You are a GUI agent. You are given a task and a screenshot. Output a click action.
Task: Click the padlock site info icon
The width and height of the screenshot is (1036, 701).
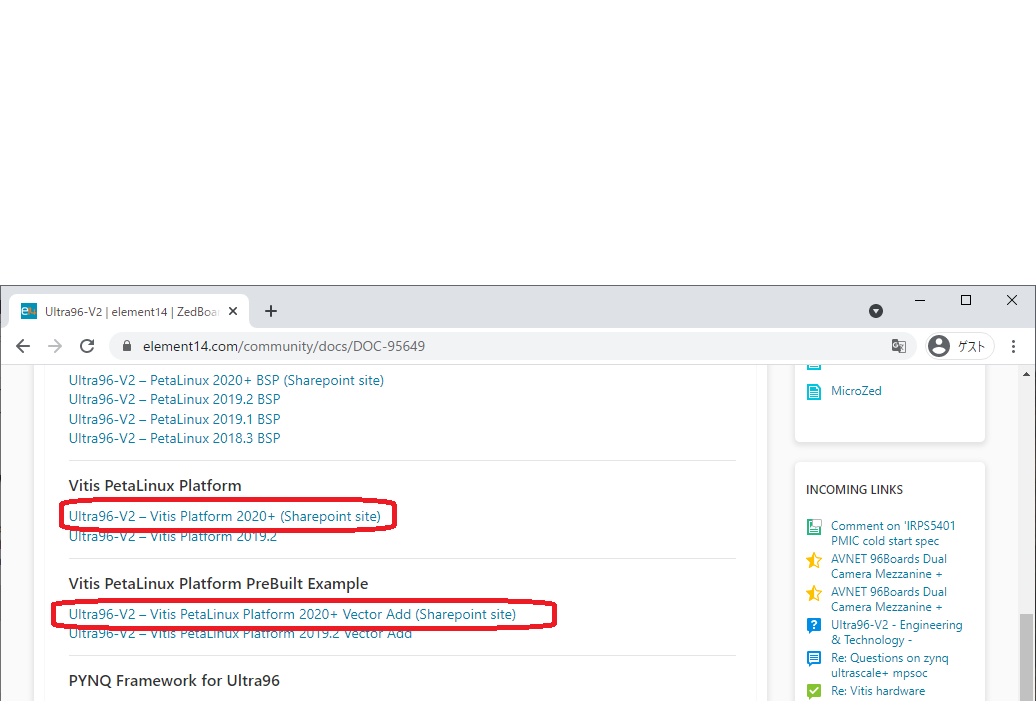127,346
